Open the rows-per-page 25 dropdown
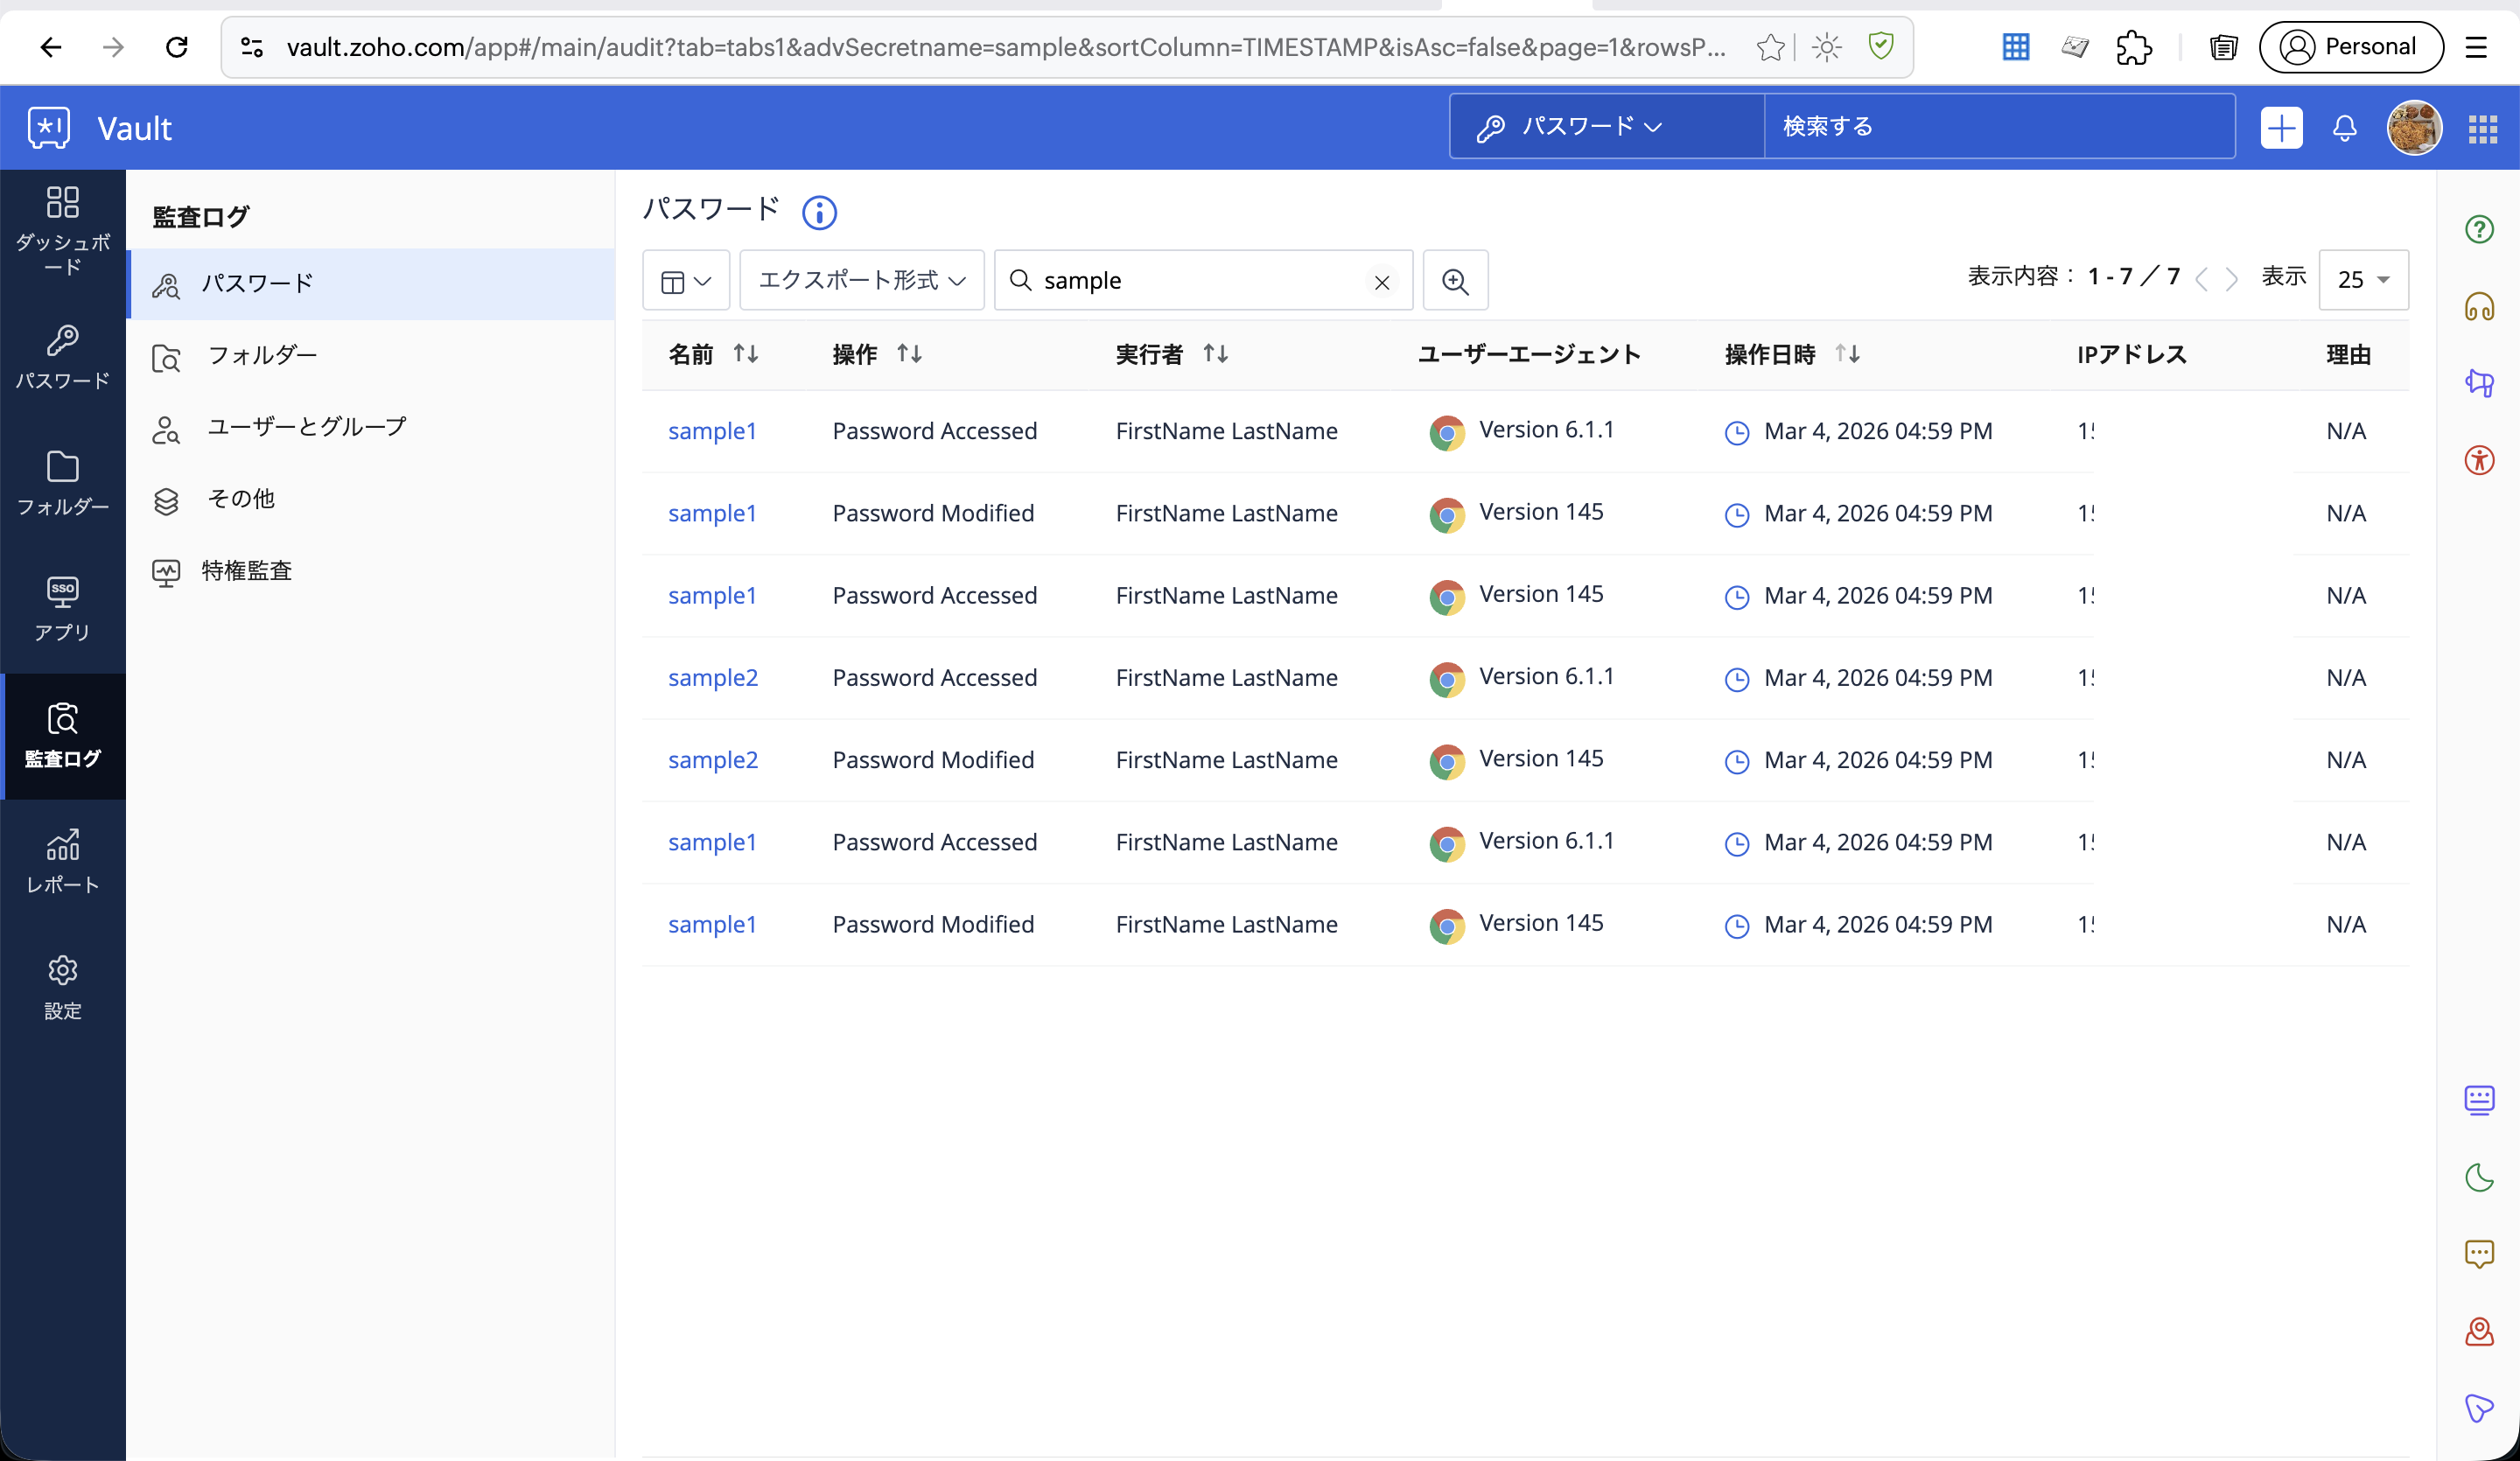The image size is (2520, 1461). (2363, 280)
